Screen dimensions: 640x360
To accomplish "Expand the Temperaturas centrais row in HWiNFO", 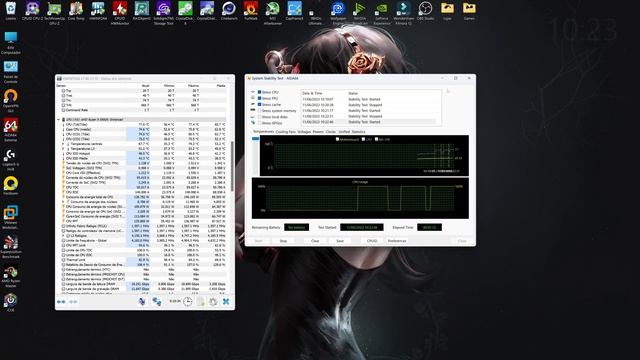I will pos(63,144).
